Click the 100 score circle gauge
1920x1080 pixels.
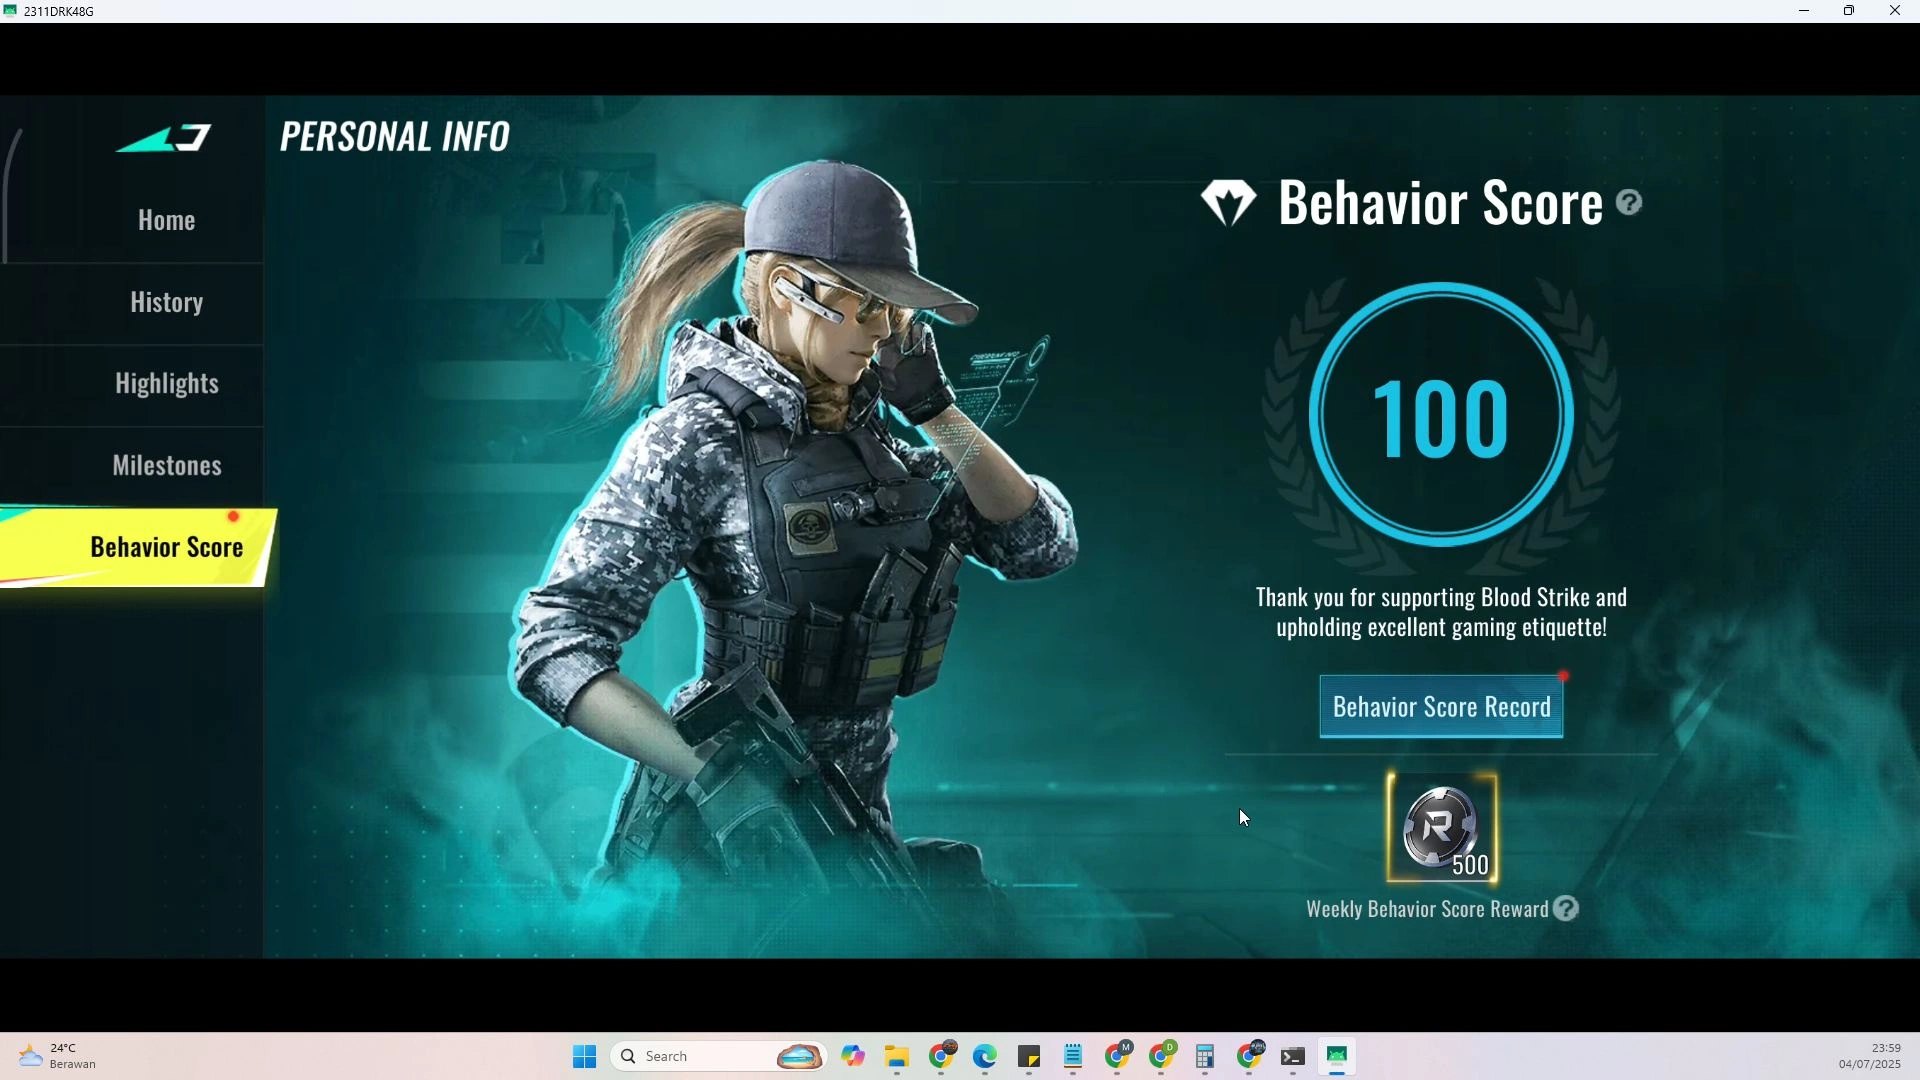[1441, 415]
